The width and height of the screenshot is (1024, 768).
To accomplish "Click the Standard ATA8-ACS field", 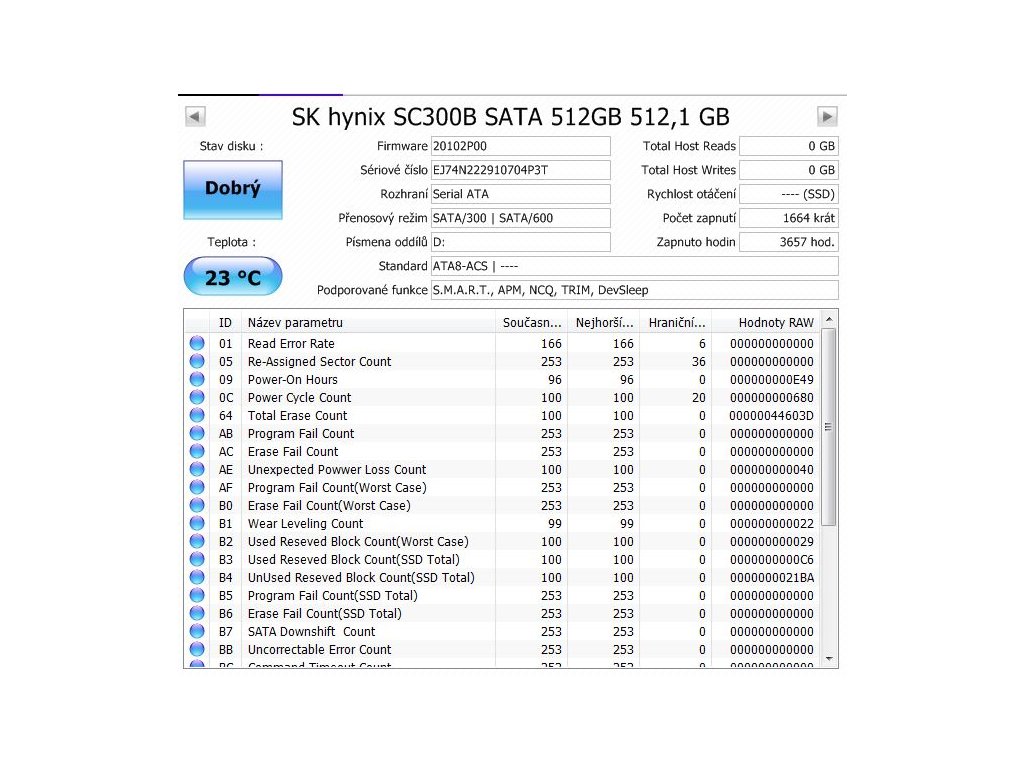I will coord(634,266).
